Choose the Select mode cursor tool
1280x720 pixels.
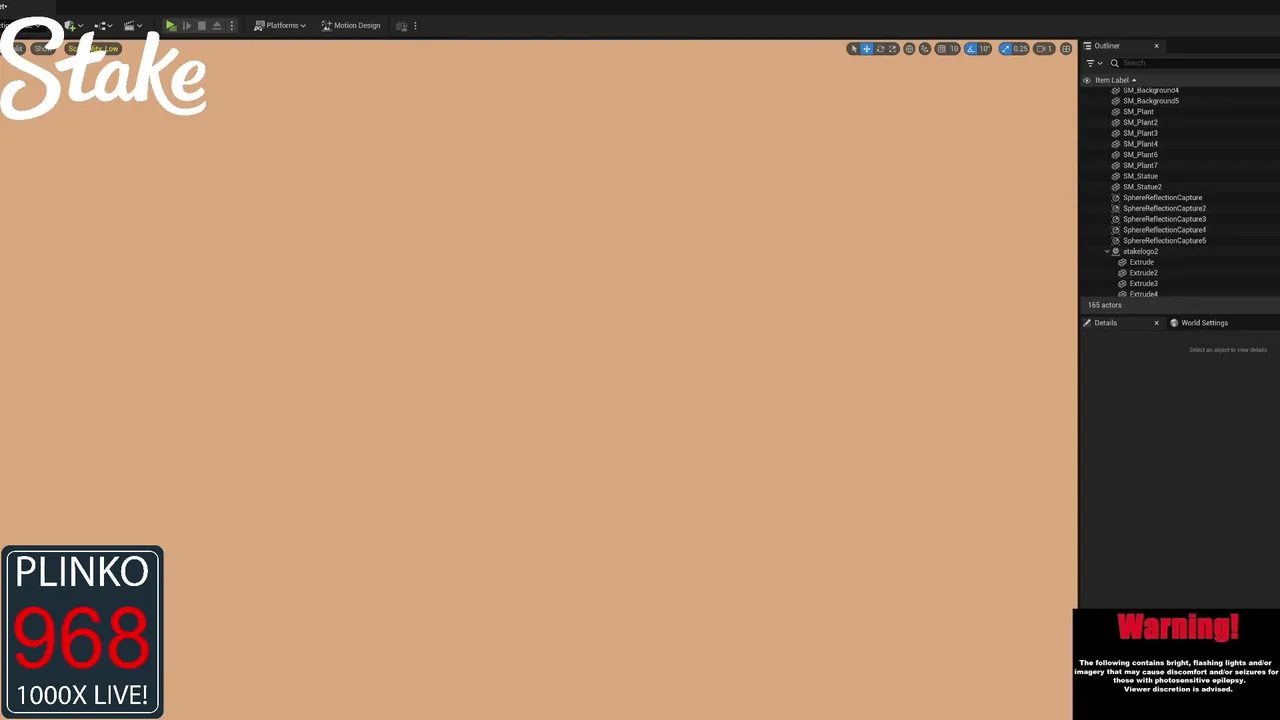[x=853, y=49]
